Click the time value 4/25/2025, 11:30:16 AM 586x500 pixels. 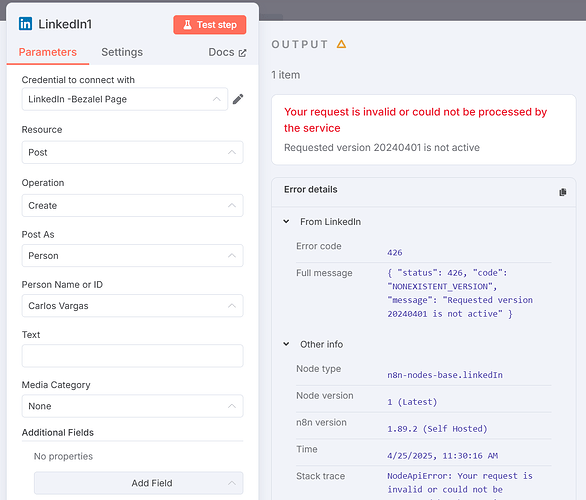[442, 456]
